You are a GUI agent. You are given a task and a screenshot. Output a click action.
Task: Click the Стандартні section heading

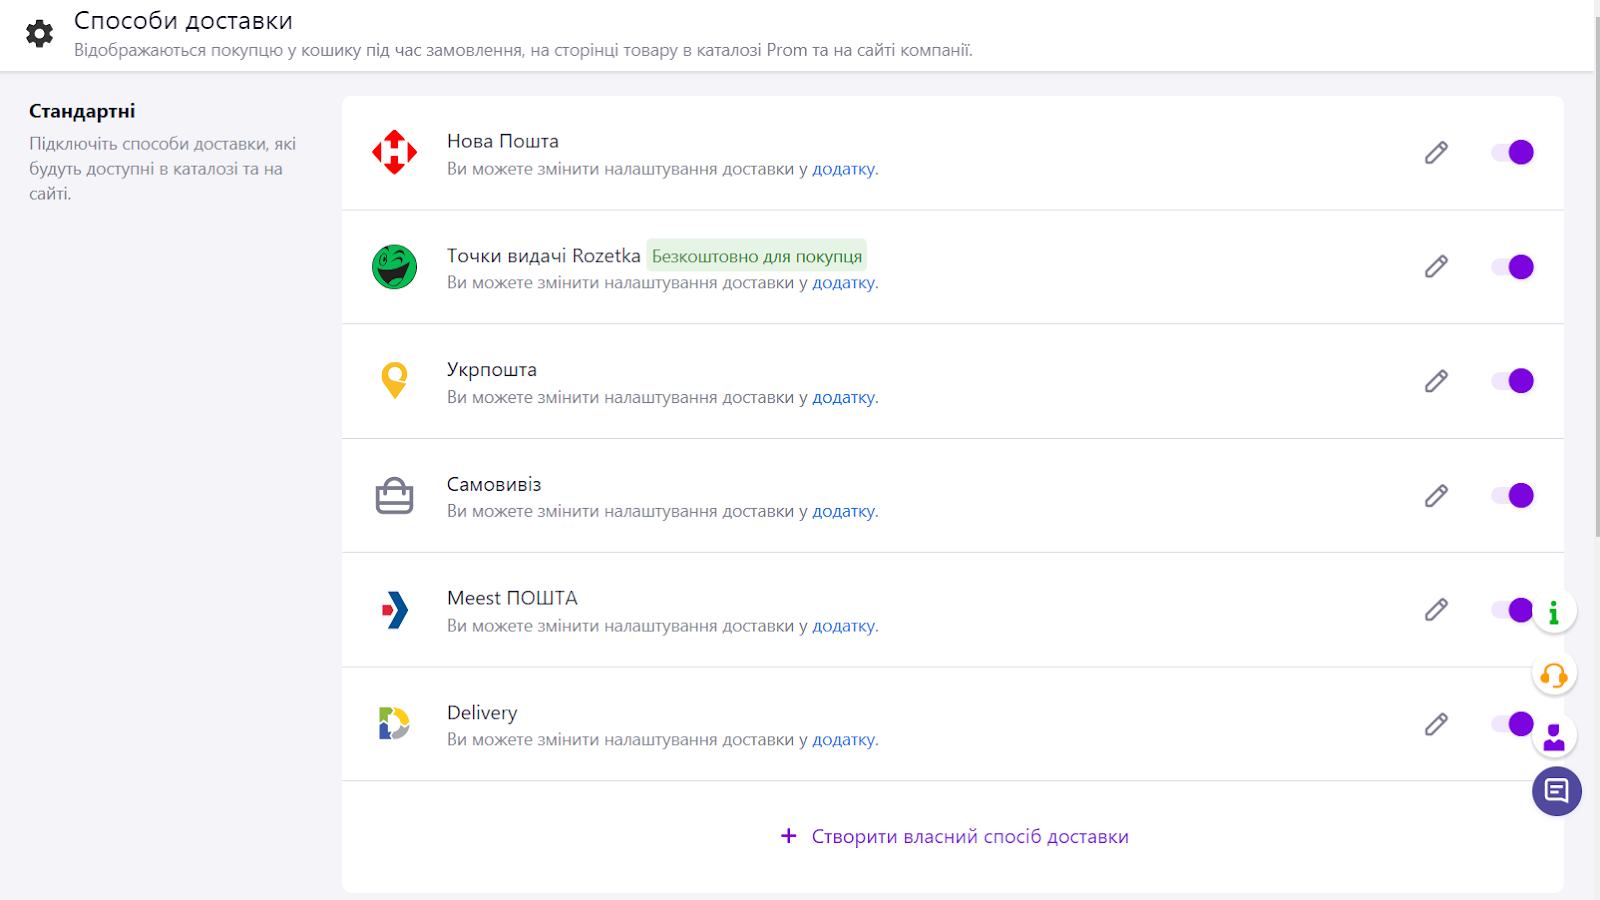pos(82,111)
